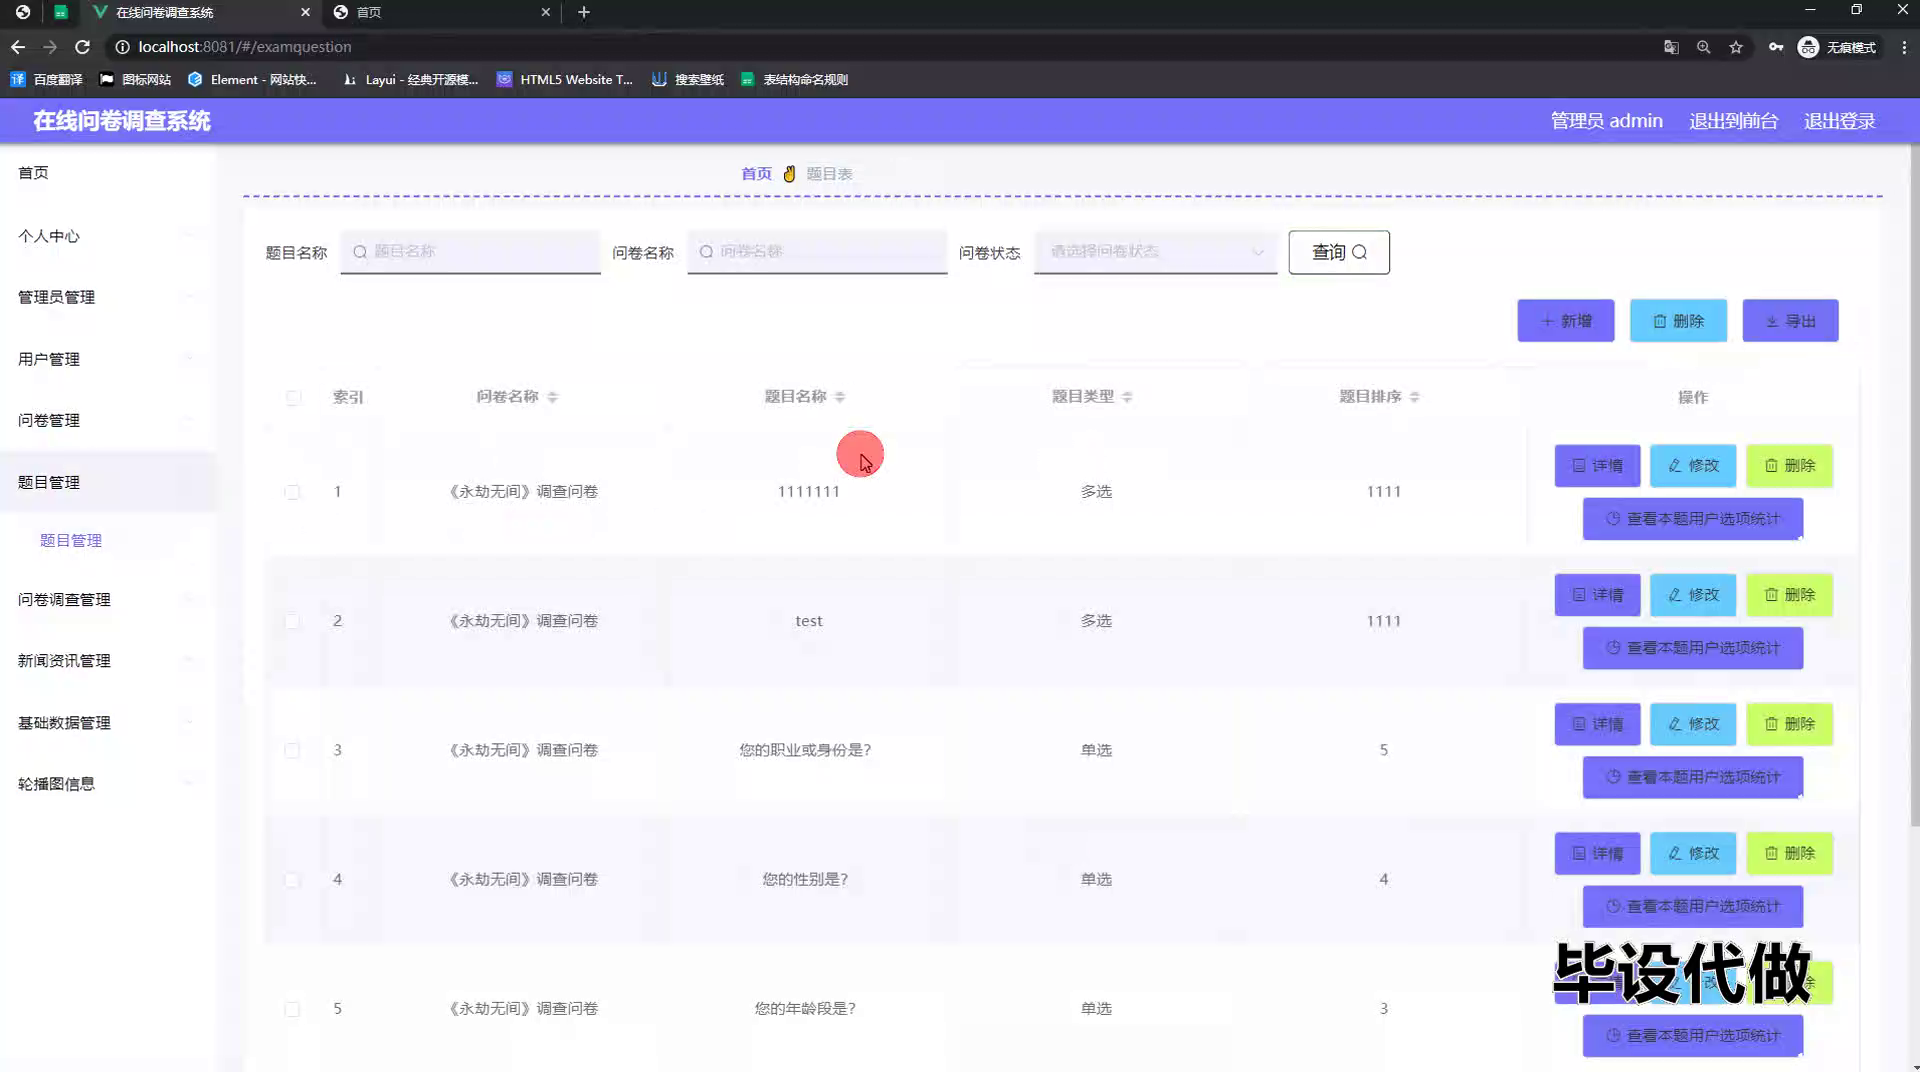
Task: Open the browser zoom magnifier icon
Action: (x=1703, y=47)
